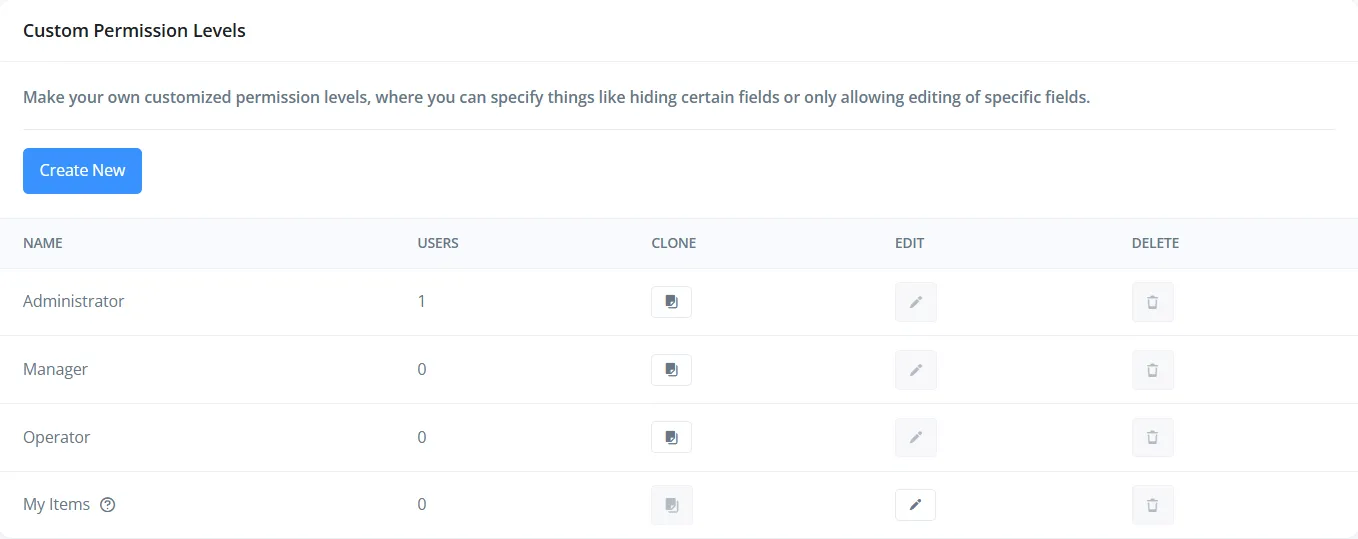Click the DELETE column header

1155,243
